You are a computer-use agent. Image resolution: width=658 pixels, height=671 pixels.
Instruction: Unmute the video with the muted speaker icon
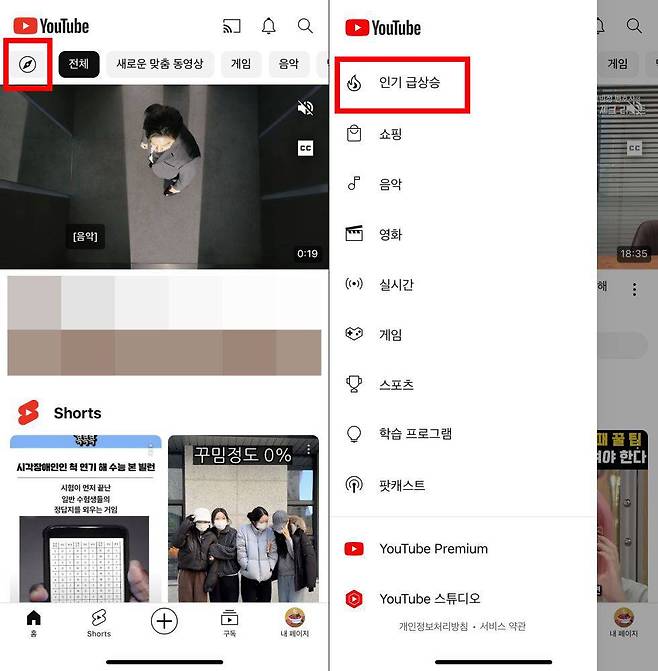305,108
